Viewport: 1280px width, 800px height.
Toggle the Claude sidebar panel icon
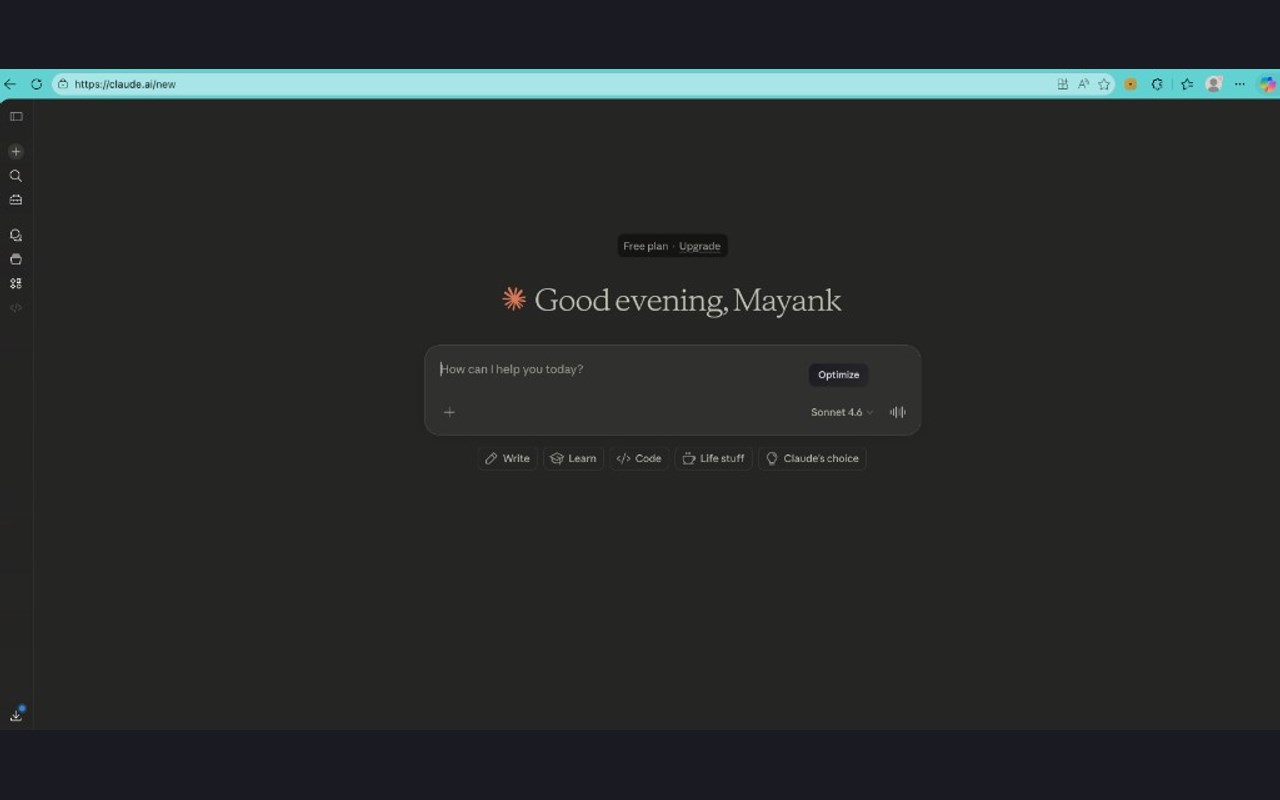pyautogui.click(x=16, y=117)
